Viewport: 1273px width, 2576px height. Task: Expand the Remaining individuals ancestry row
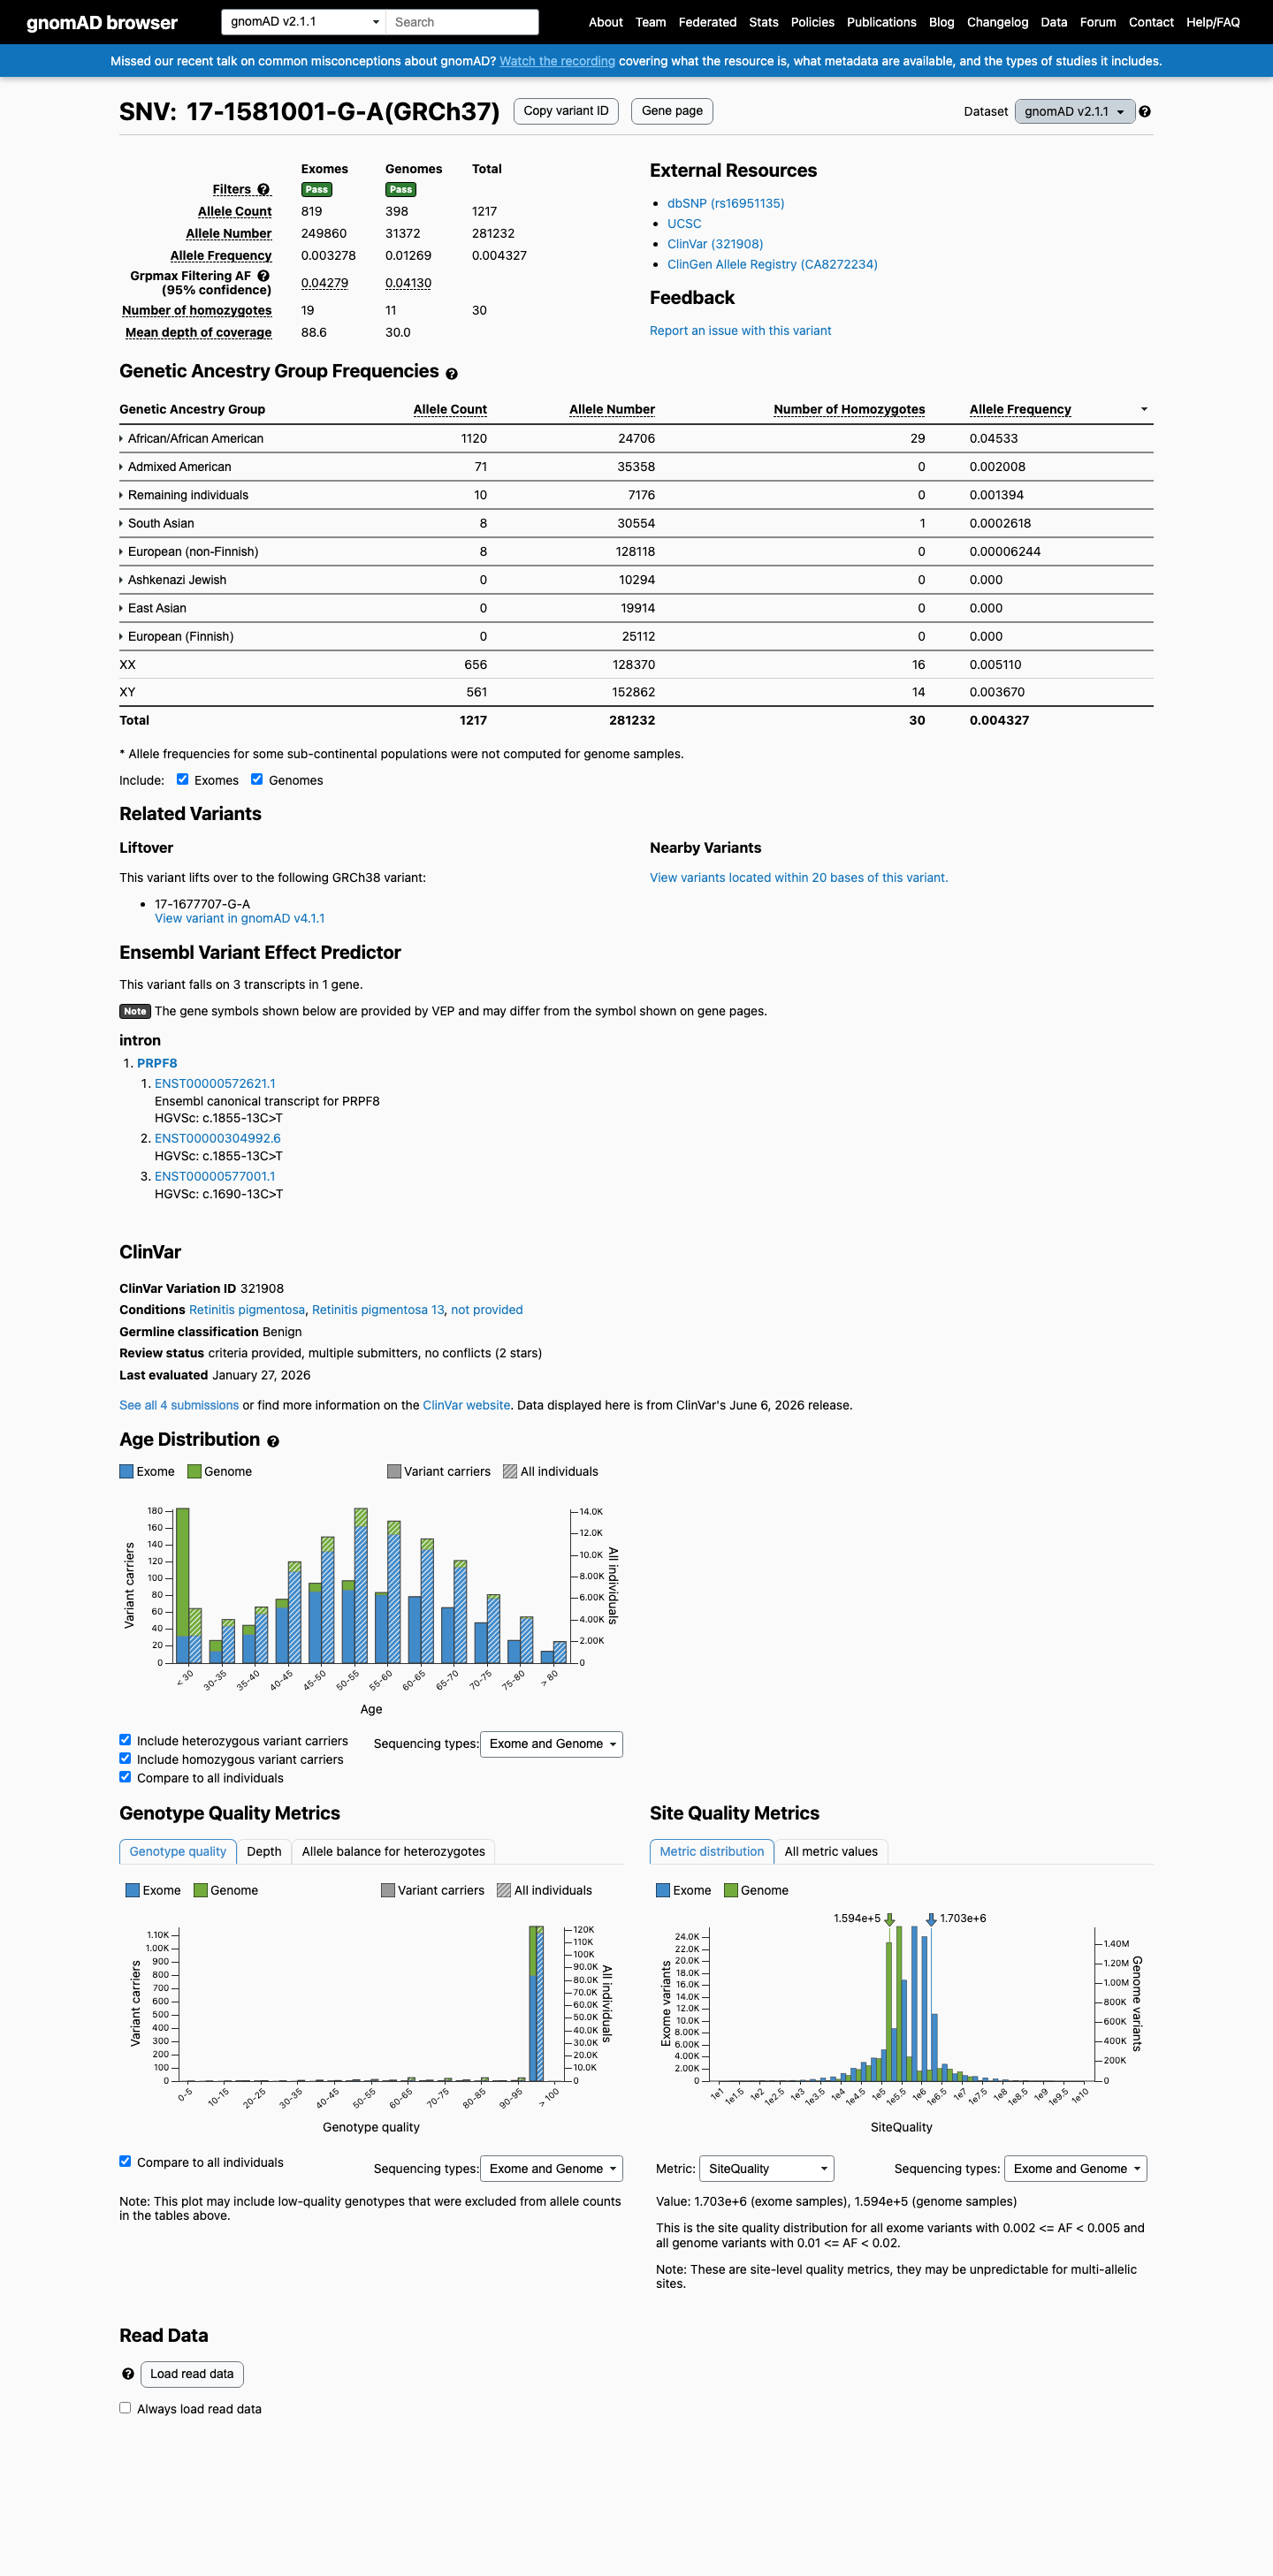184,496
